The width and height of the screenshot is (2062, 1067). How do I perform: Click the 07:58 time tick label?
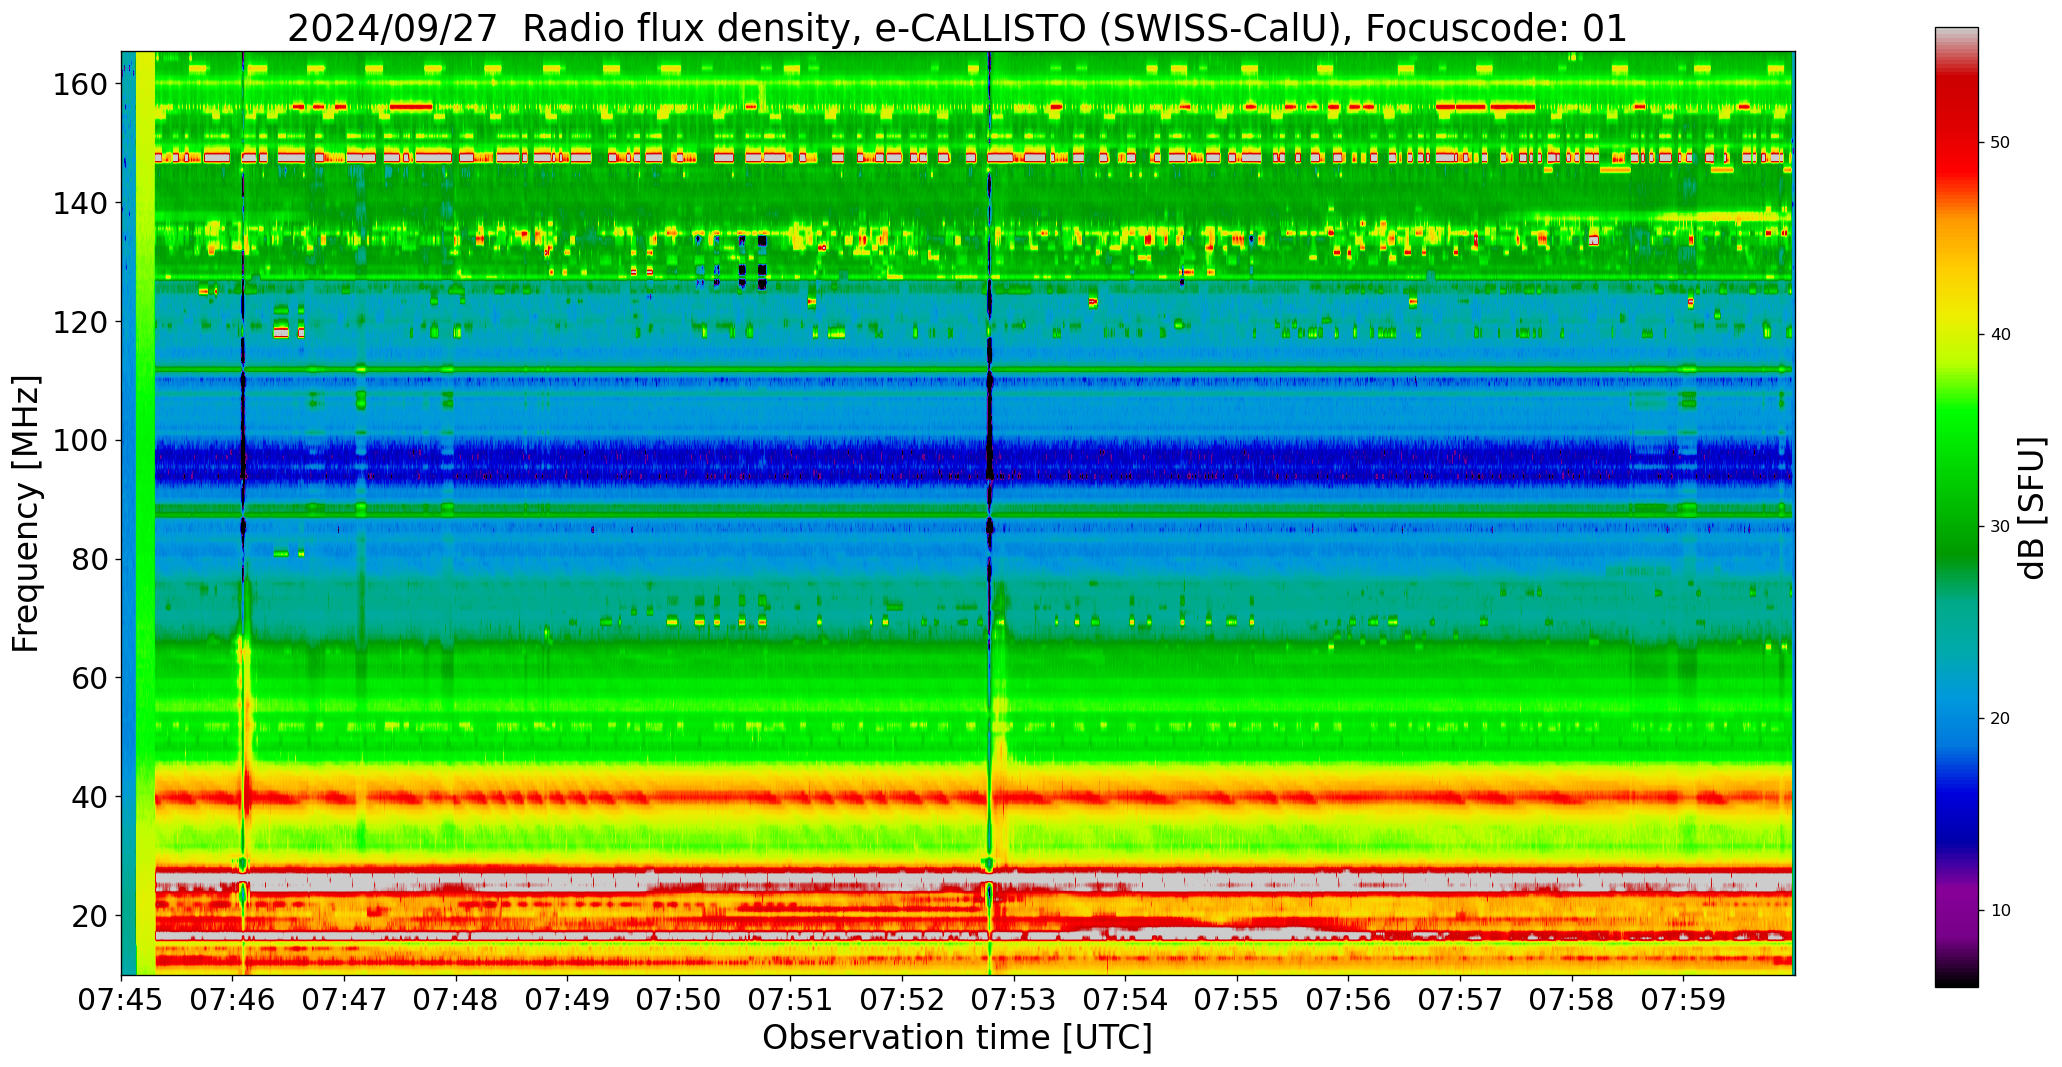point(1571,999)
